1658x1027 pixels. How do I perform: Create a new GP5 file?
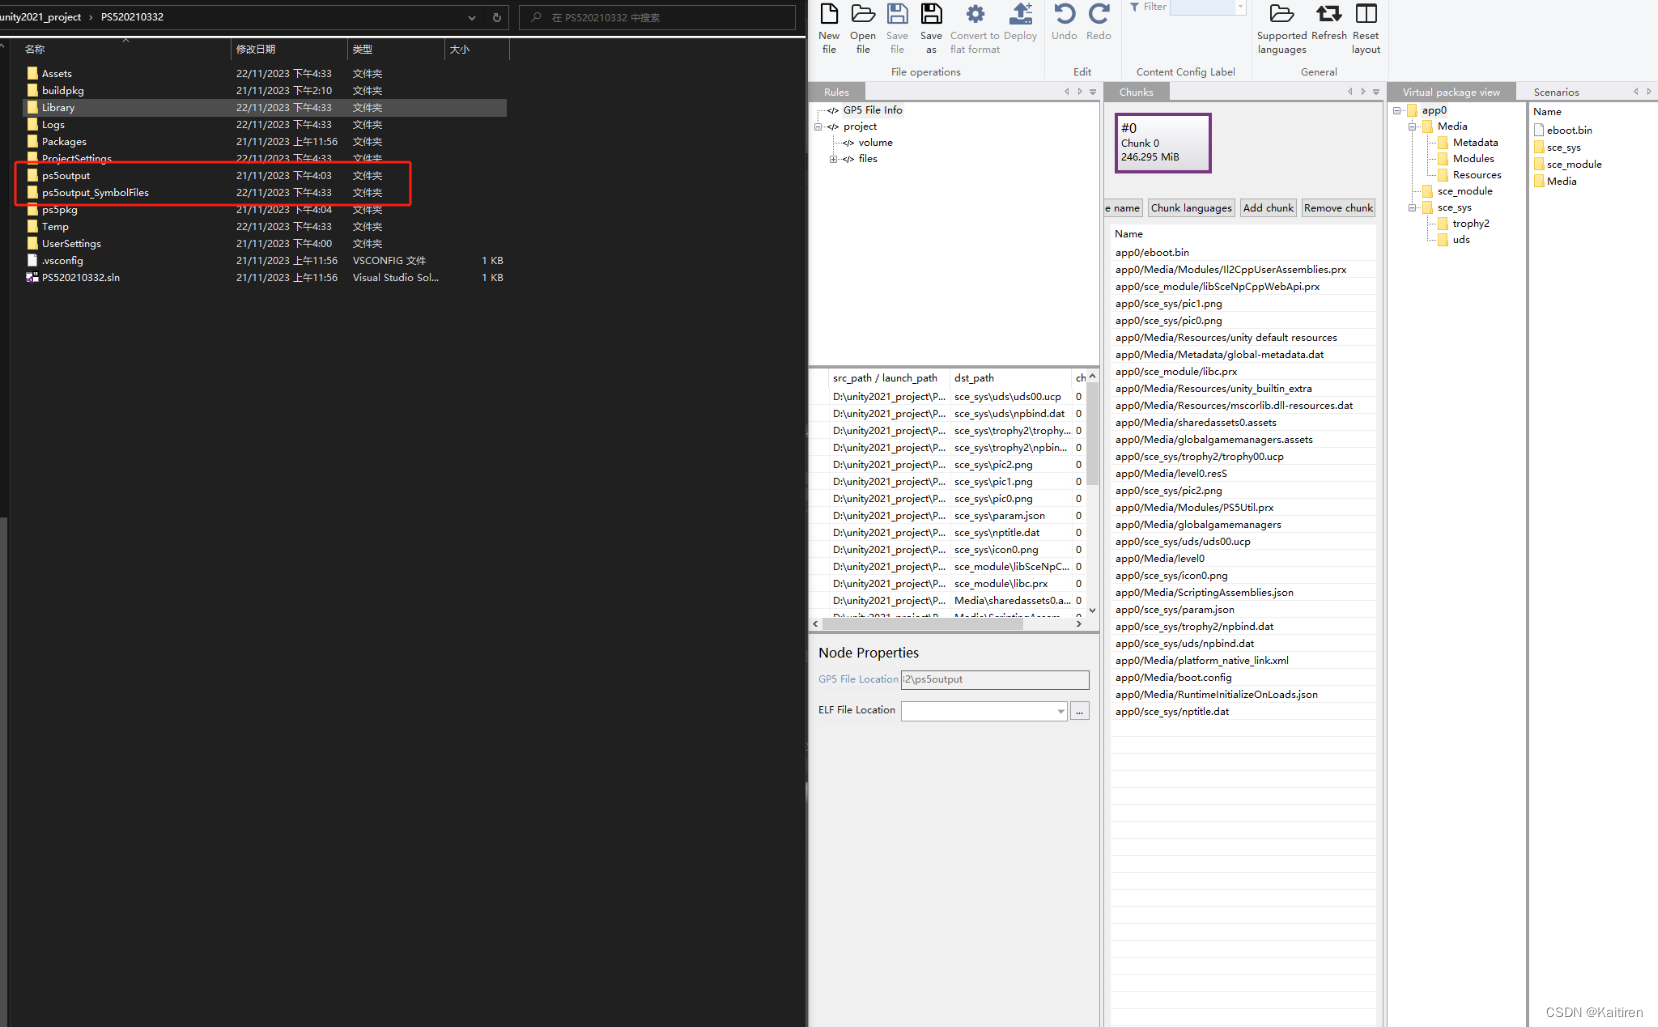pos(828,27)
